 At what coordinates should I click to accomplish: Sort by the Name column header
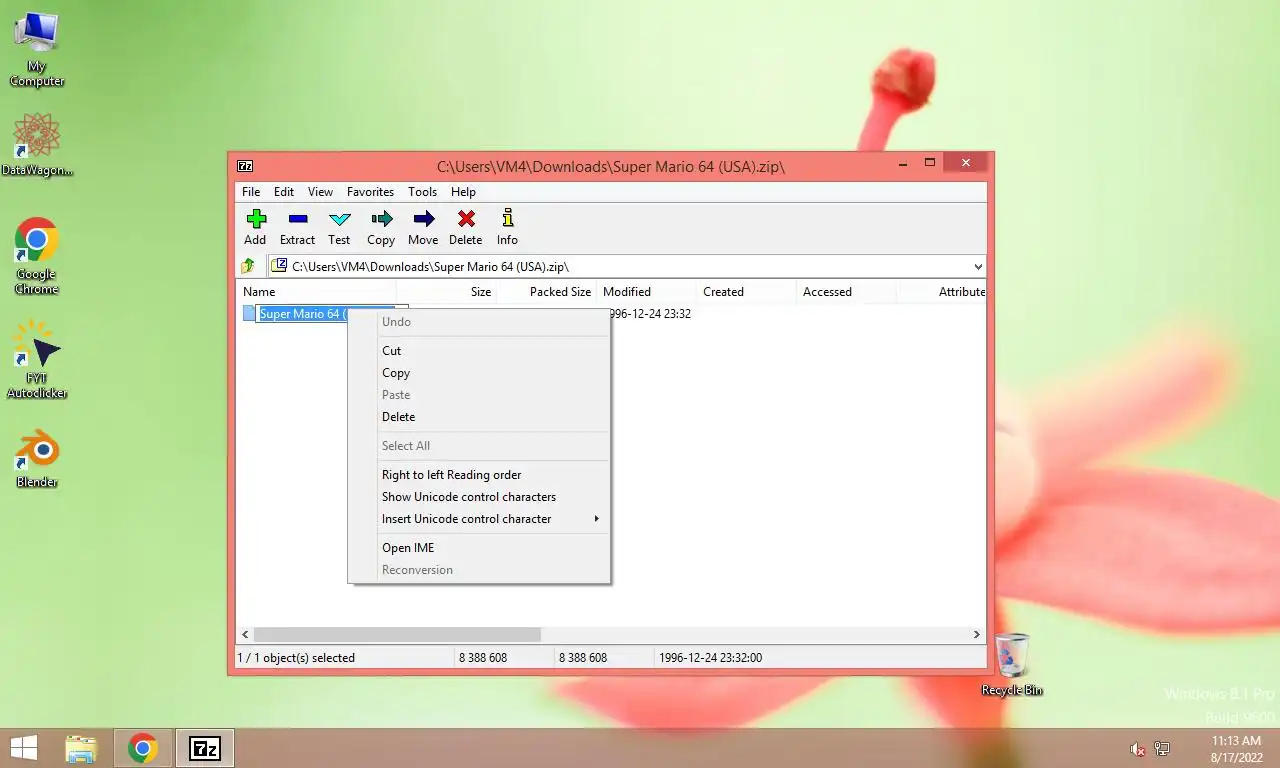[x=318, y=292]
